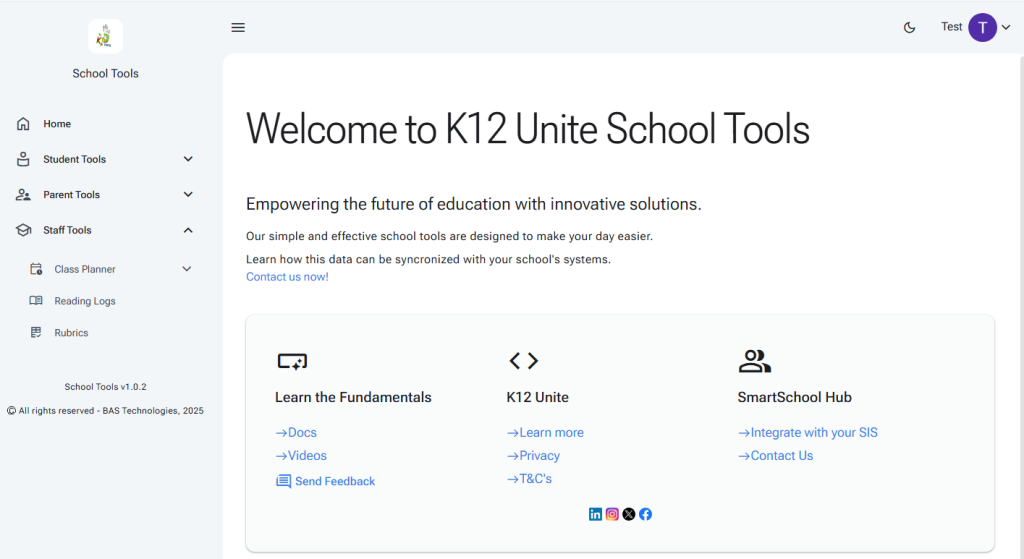Toggle the sidebar with hamburger menu icon
Screen dimensions: 1024x559
tap(238, 28)
